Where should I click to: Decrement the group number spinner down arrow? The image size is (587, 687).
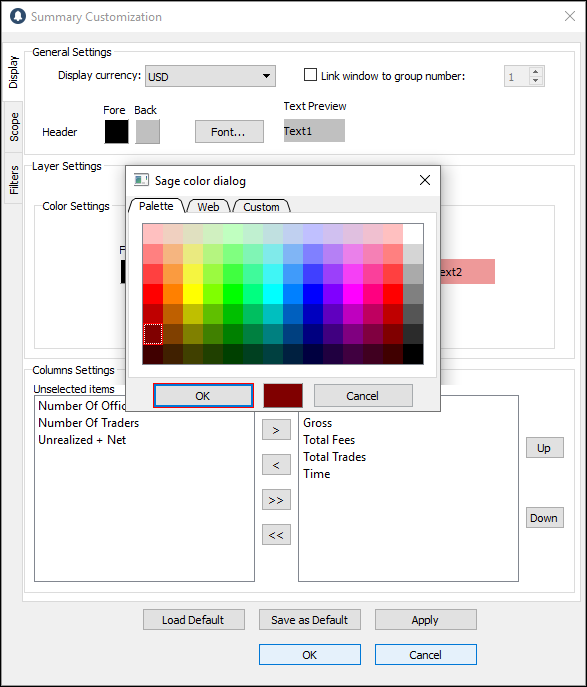point(535,81)
